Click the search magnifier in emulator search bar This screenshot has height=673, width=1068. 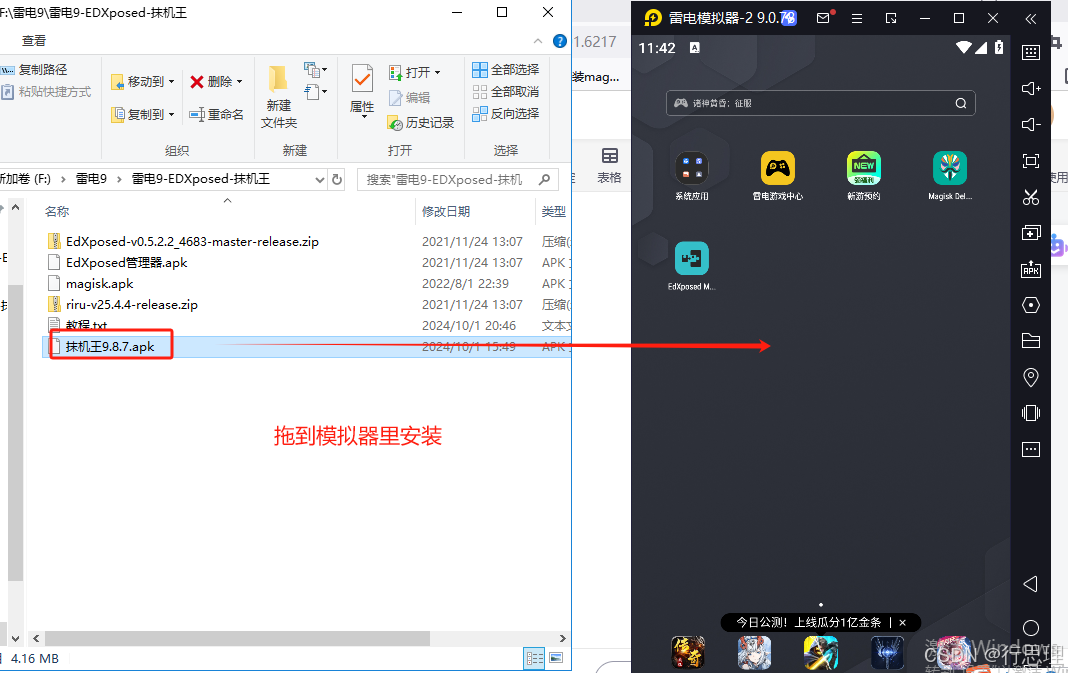tap(960, 104)
